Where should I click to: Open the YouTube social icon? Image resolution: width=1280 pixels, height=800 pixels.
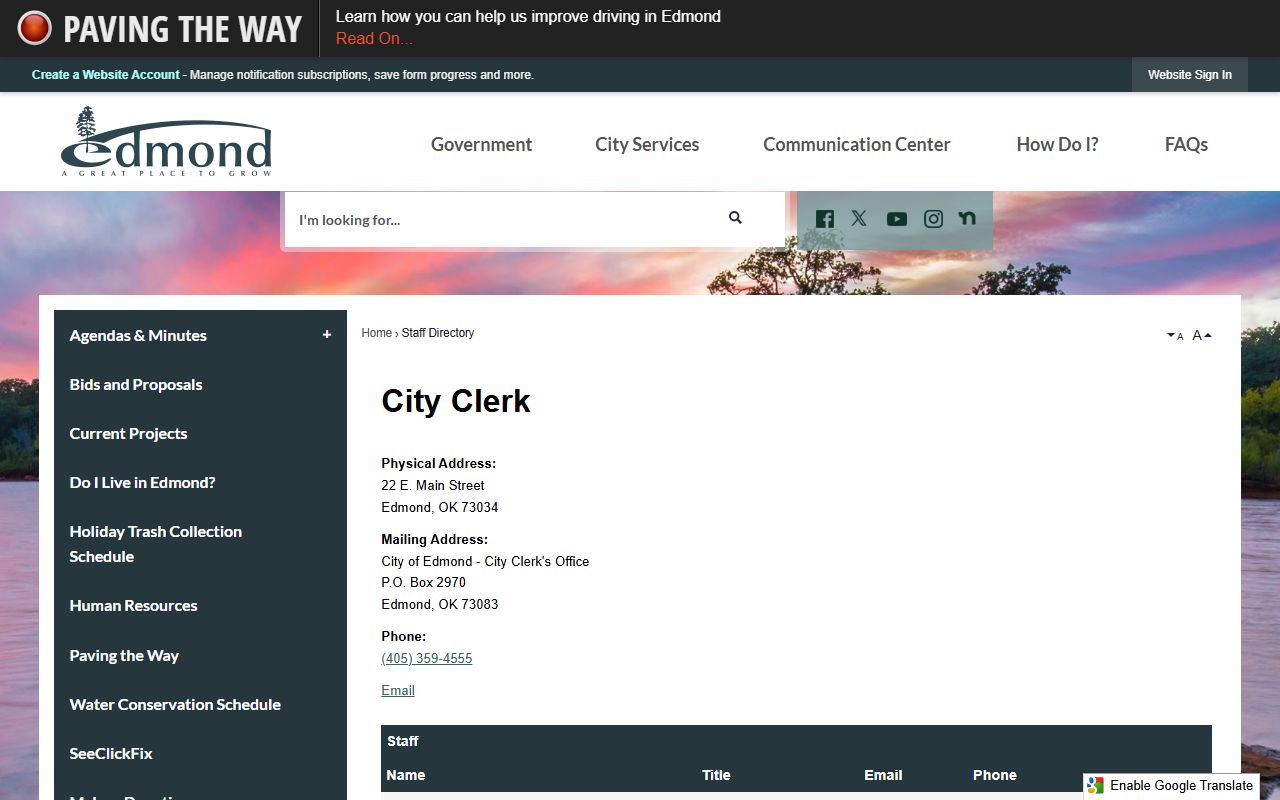(x=897, y=219)
